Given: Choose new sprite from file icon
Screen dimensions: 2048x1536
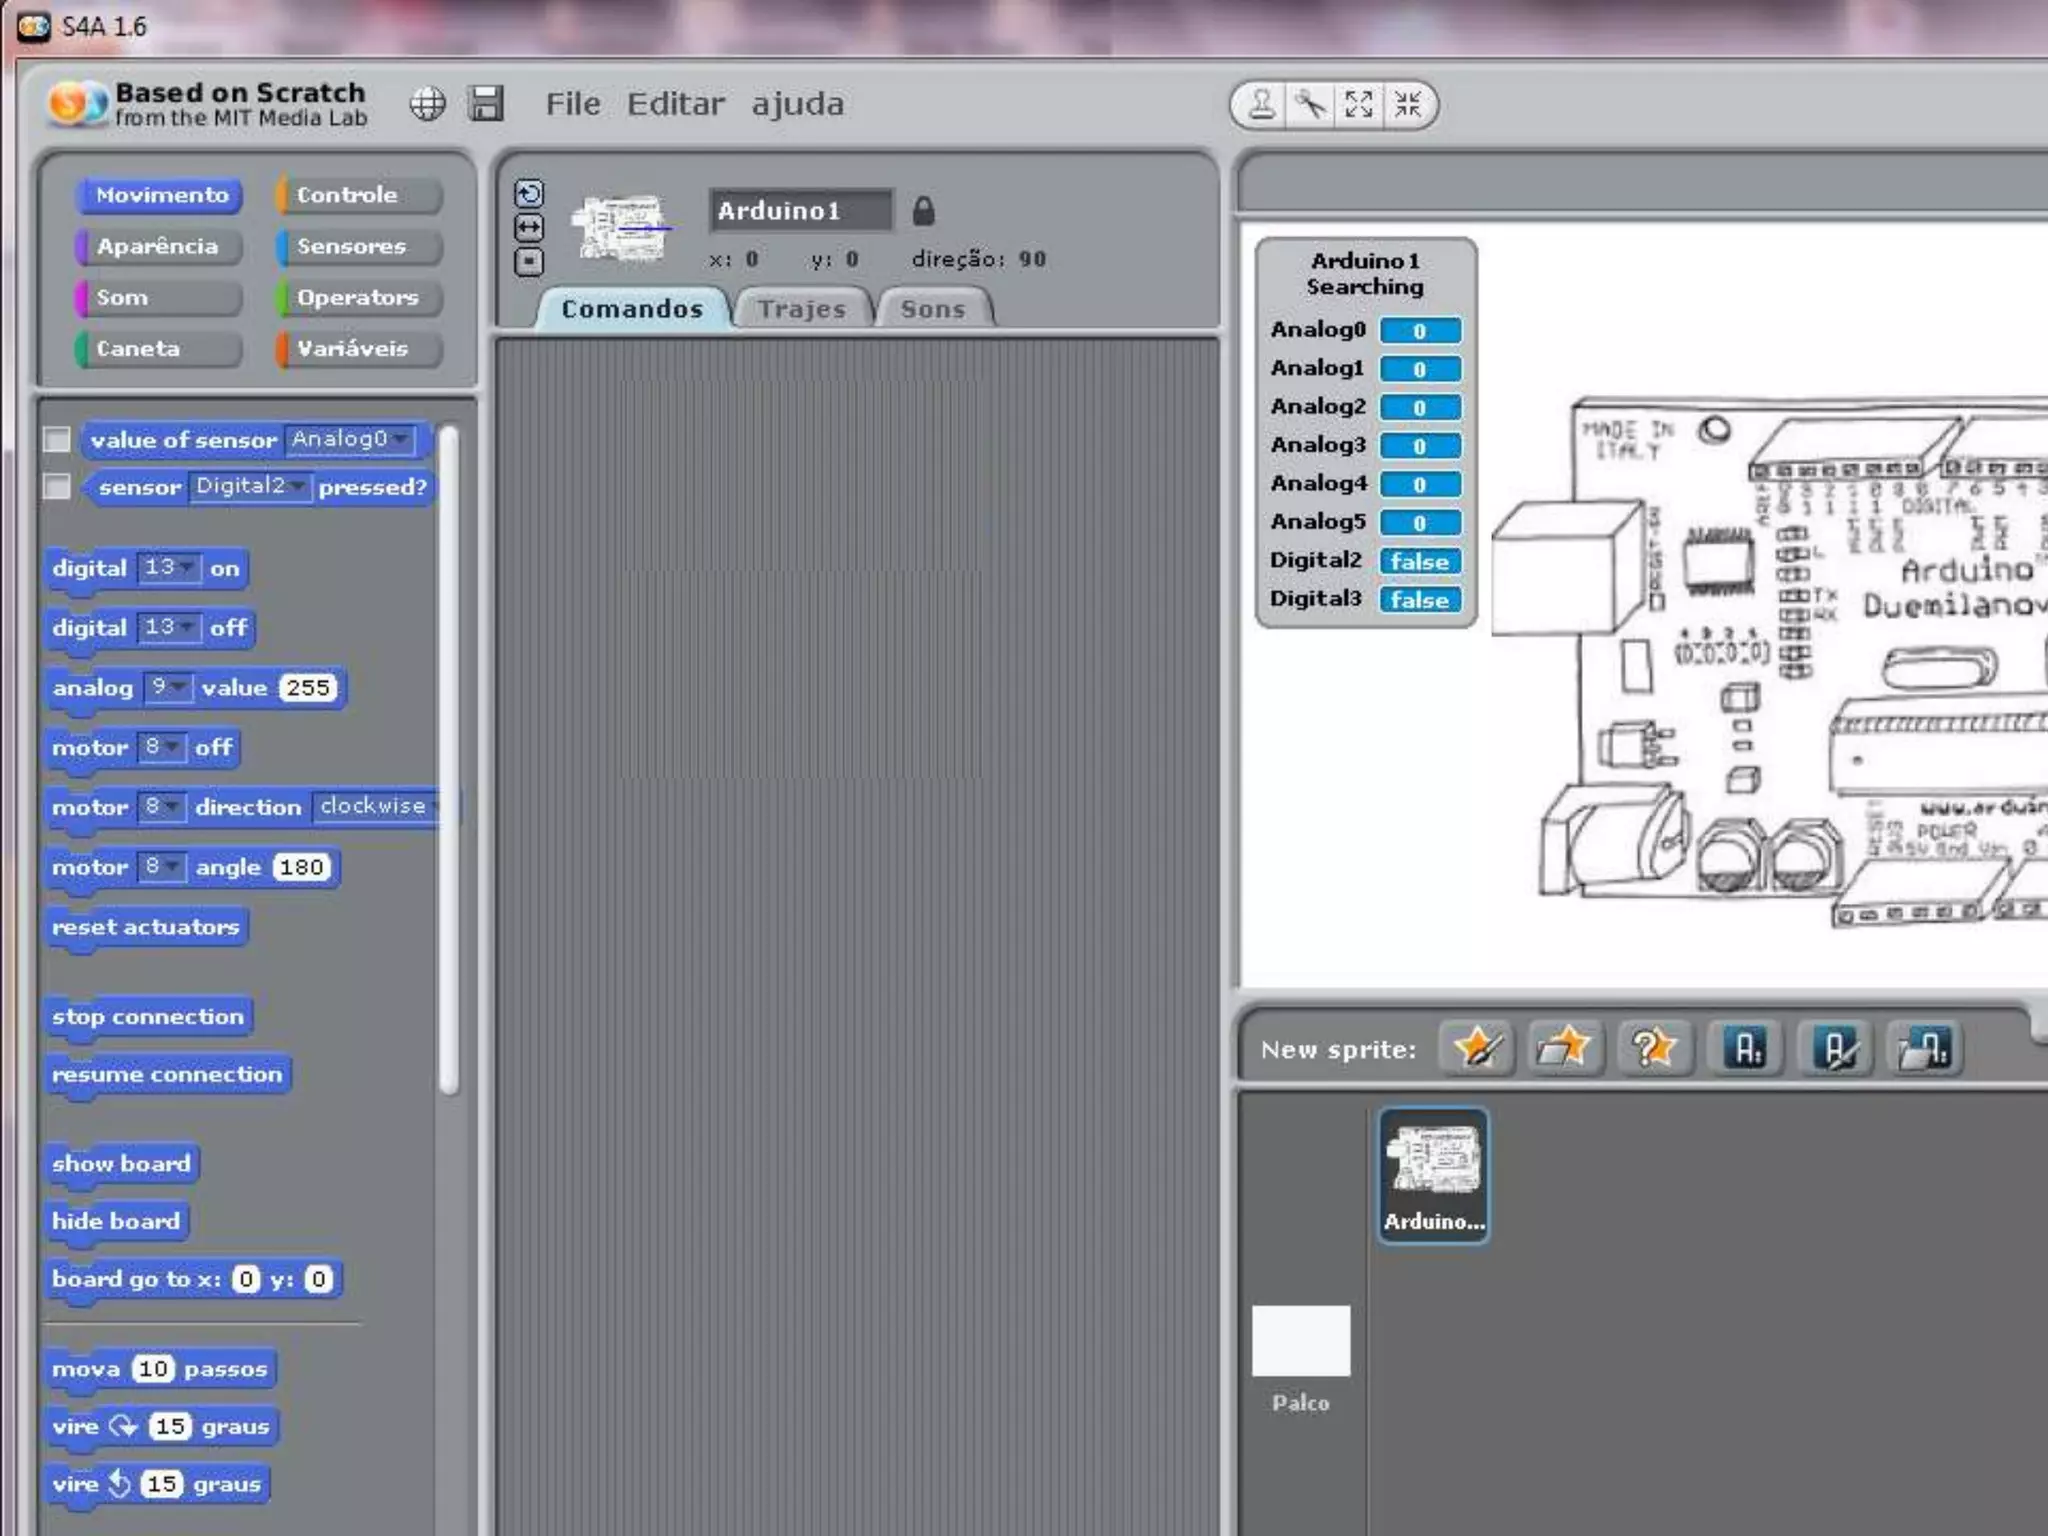Looking at the screenshot, I should click(1565, 1048).
